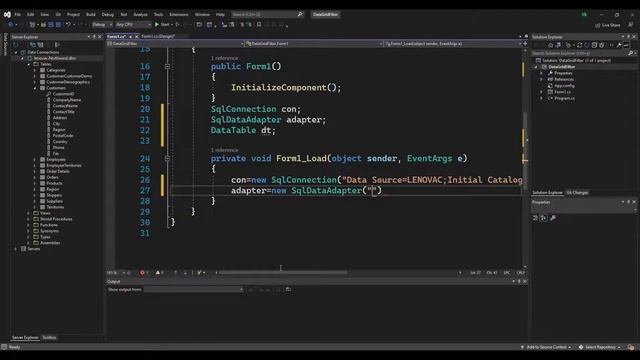640x360 pixels.
Task: Select the Products table
Action: click(54, 183)
